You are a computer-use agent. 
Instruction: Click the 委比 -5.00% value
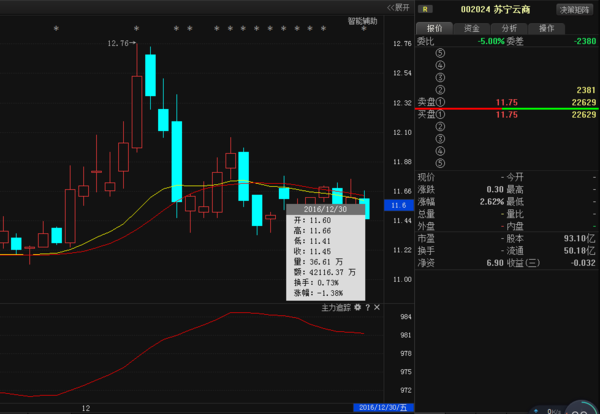pos(491,41)
